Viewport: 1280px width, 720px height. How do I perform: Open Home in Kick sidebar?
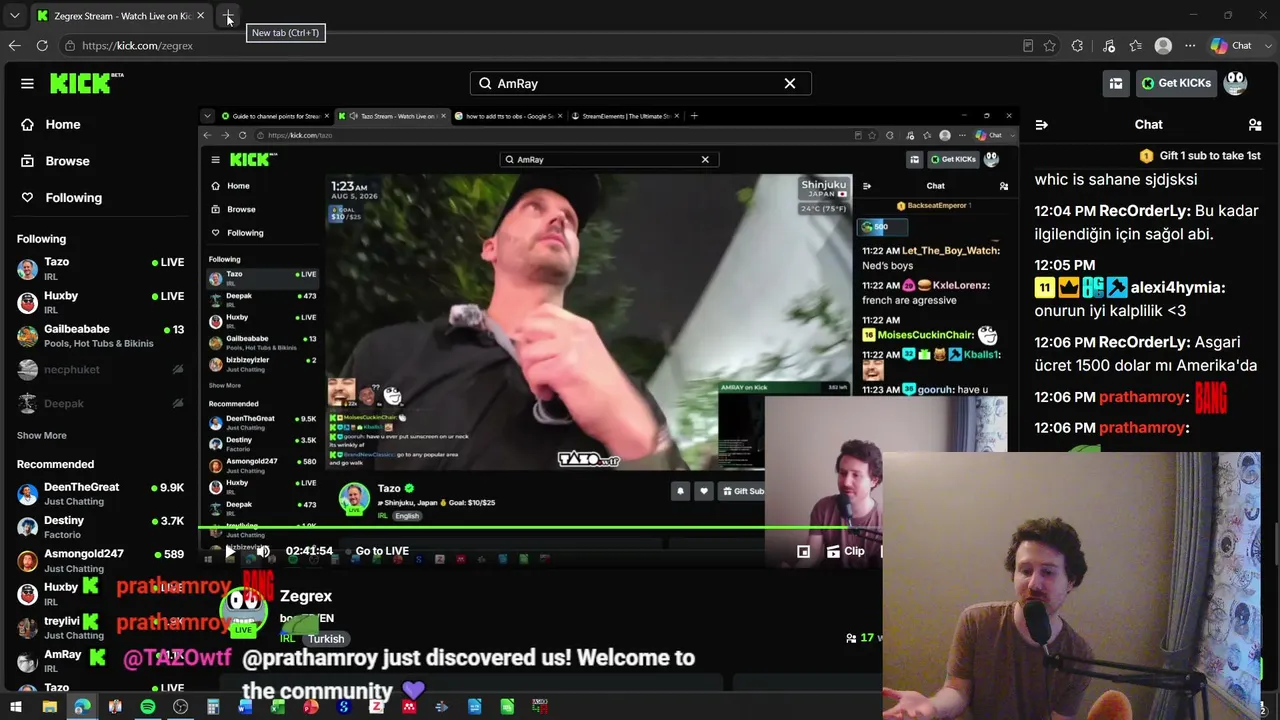coord(50,125)
